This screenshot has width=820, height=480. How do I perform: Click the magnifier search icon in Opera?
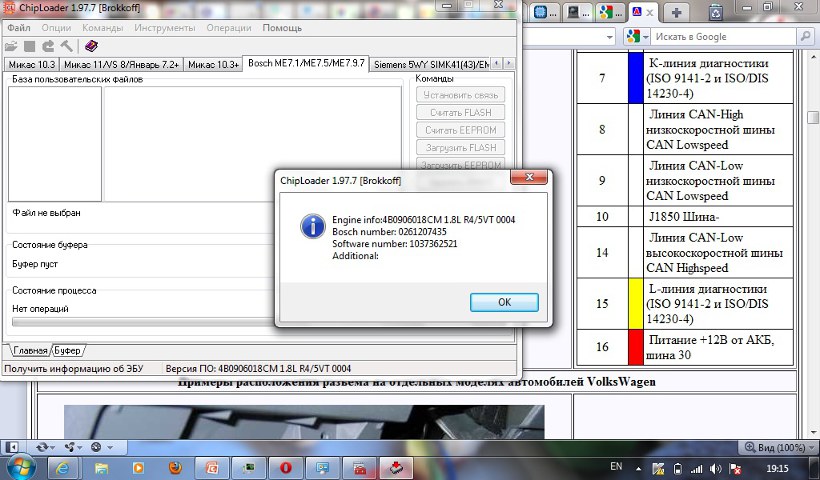pos(805,37)
